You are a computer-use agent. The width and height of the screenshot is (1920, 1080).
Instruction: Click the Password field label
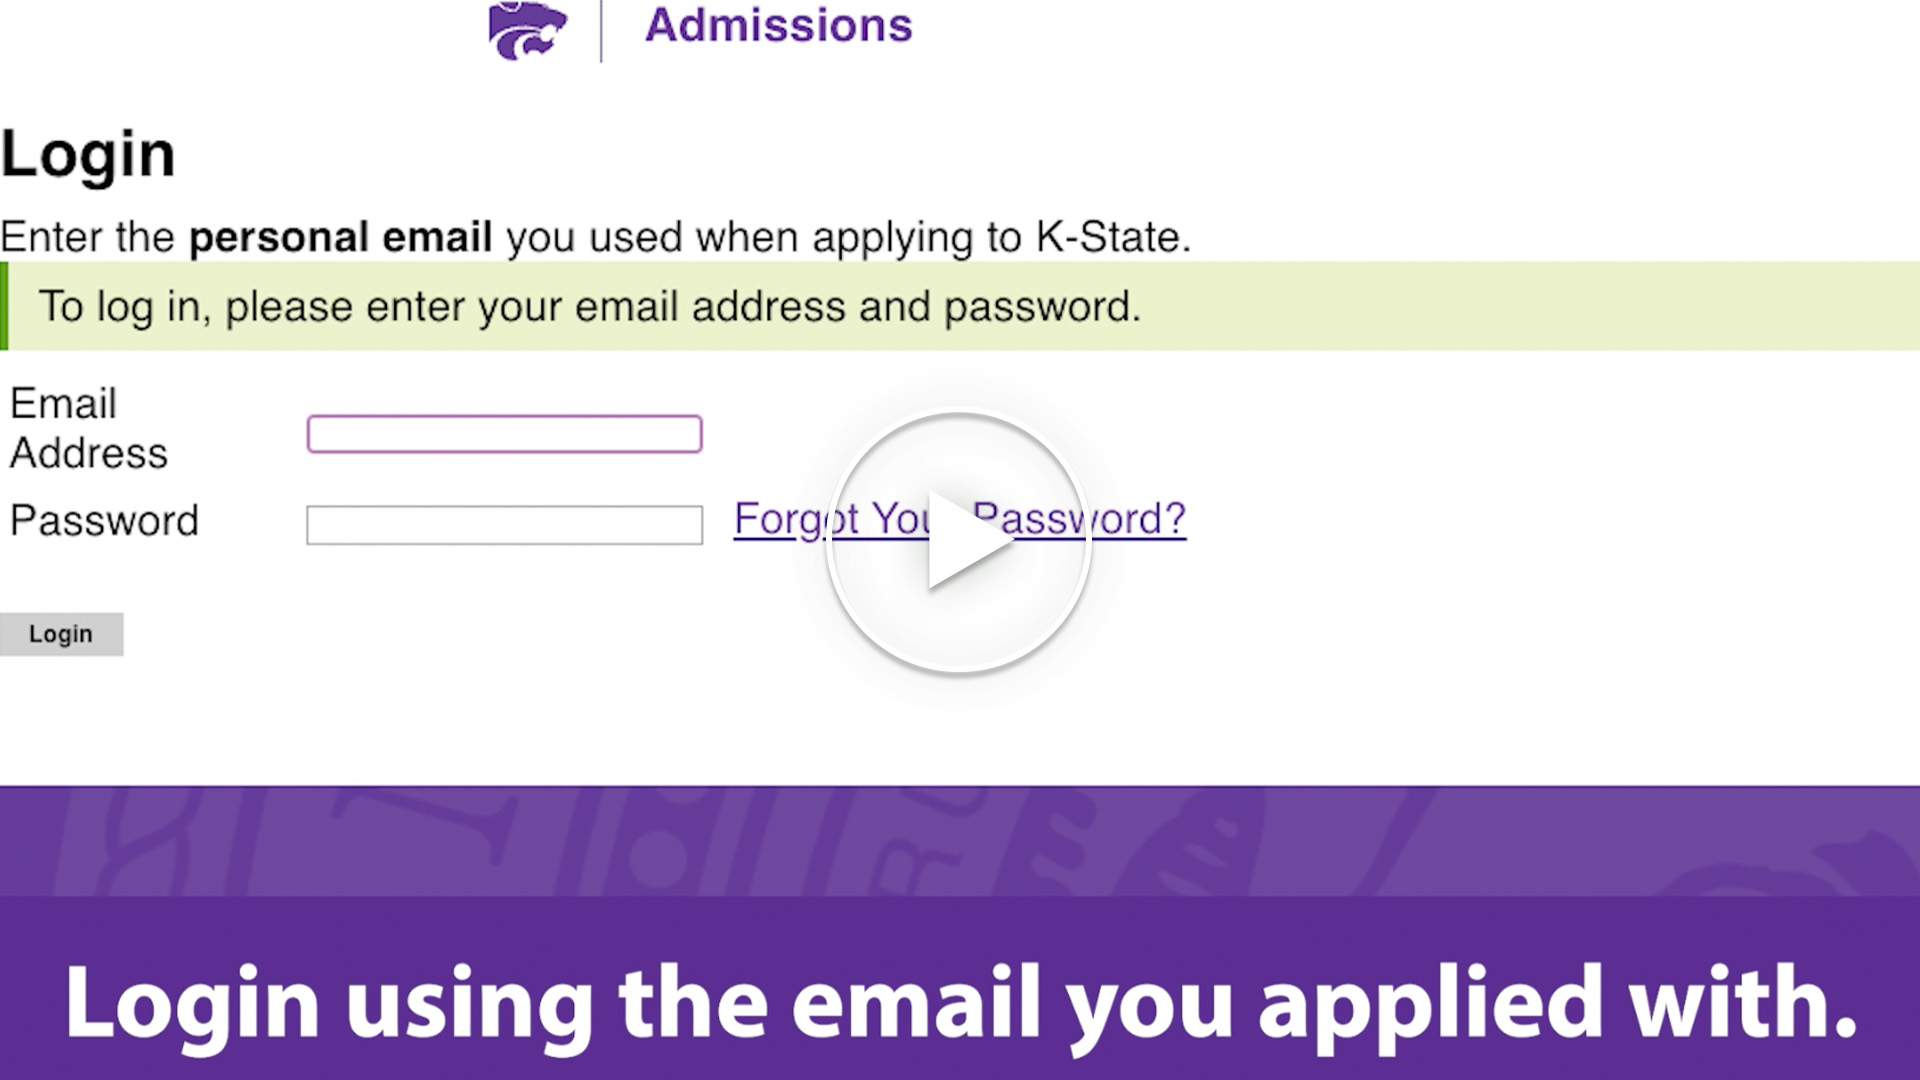point(104,521)
